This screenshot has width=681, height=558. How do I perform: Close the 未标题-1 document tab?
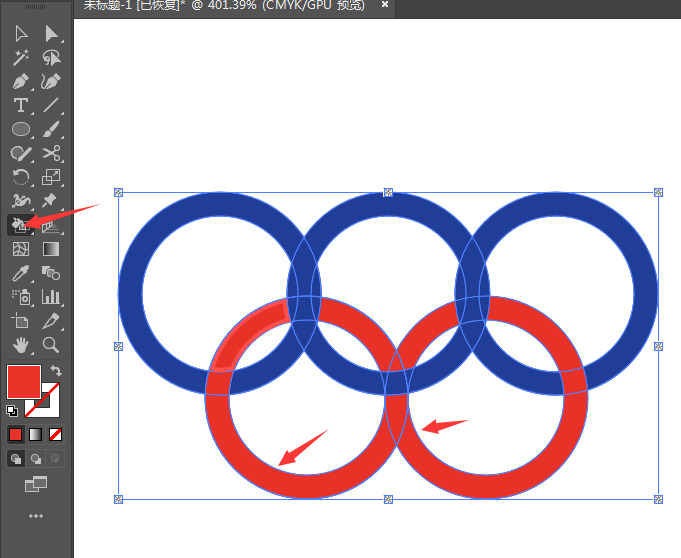[x=384, y=5]
